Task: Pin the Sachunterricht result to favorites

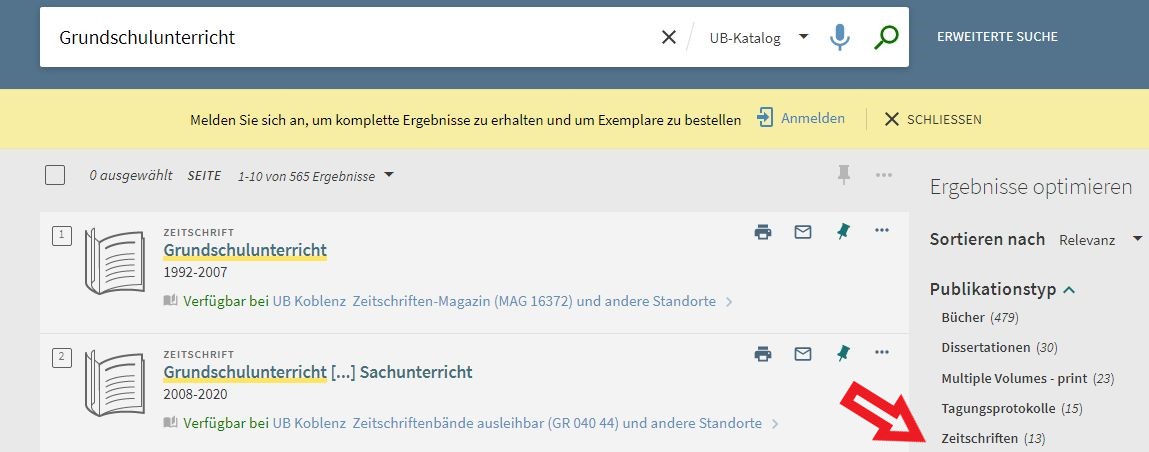Action: (843, 354)
